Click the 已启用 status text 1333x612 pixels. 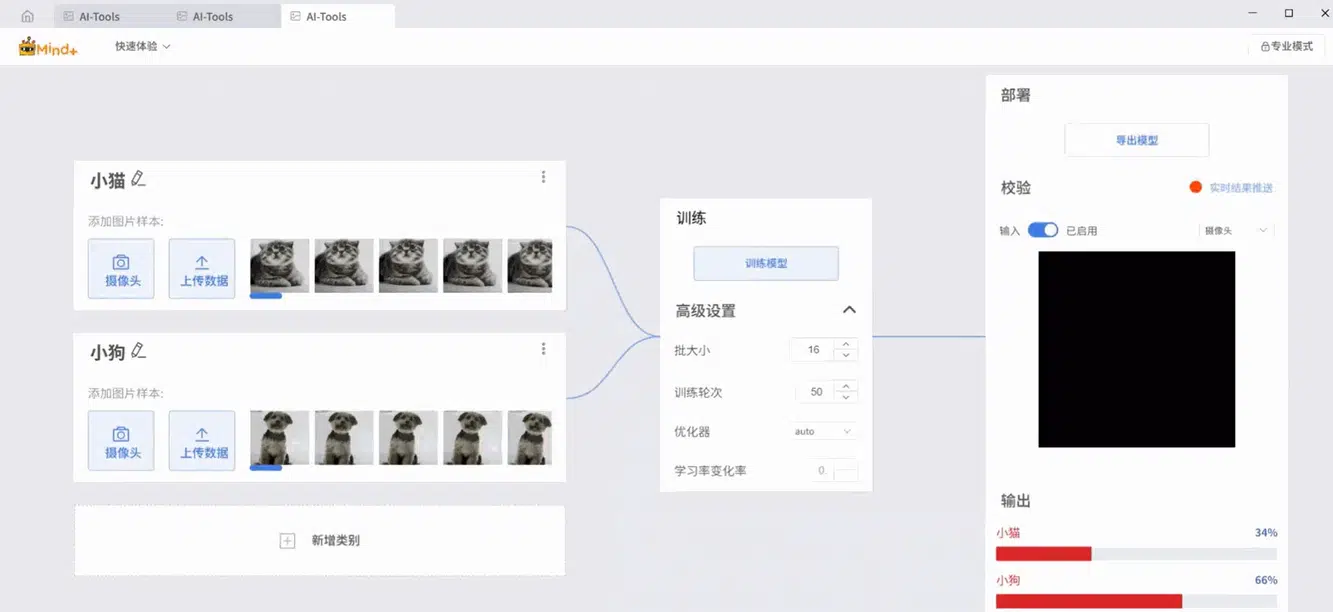click(1082, 231)
